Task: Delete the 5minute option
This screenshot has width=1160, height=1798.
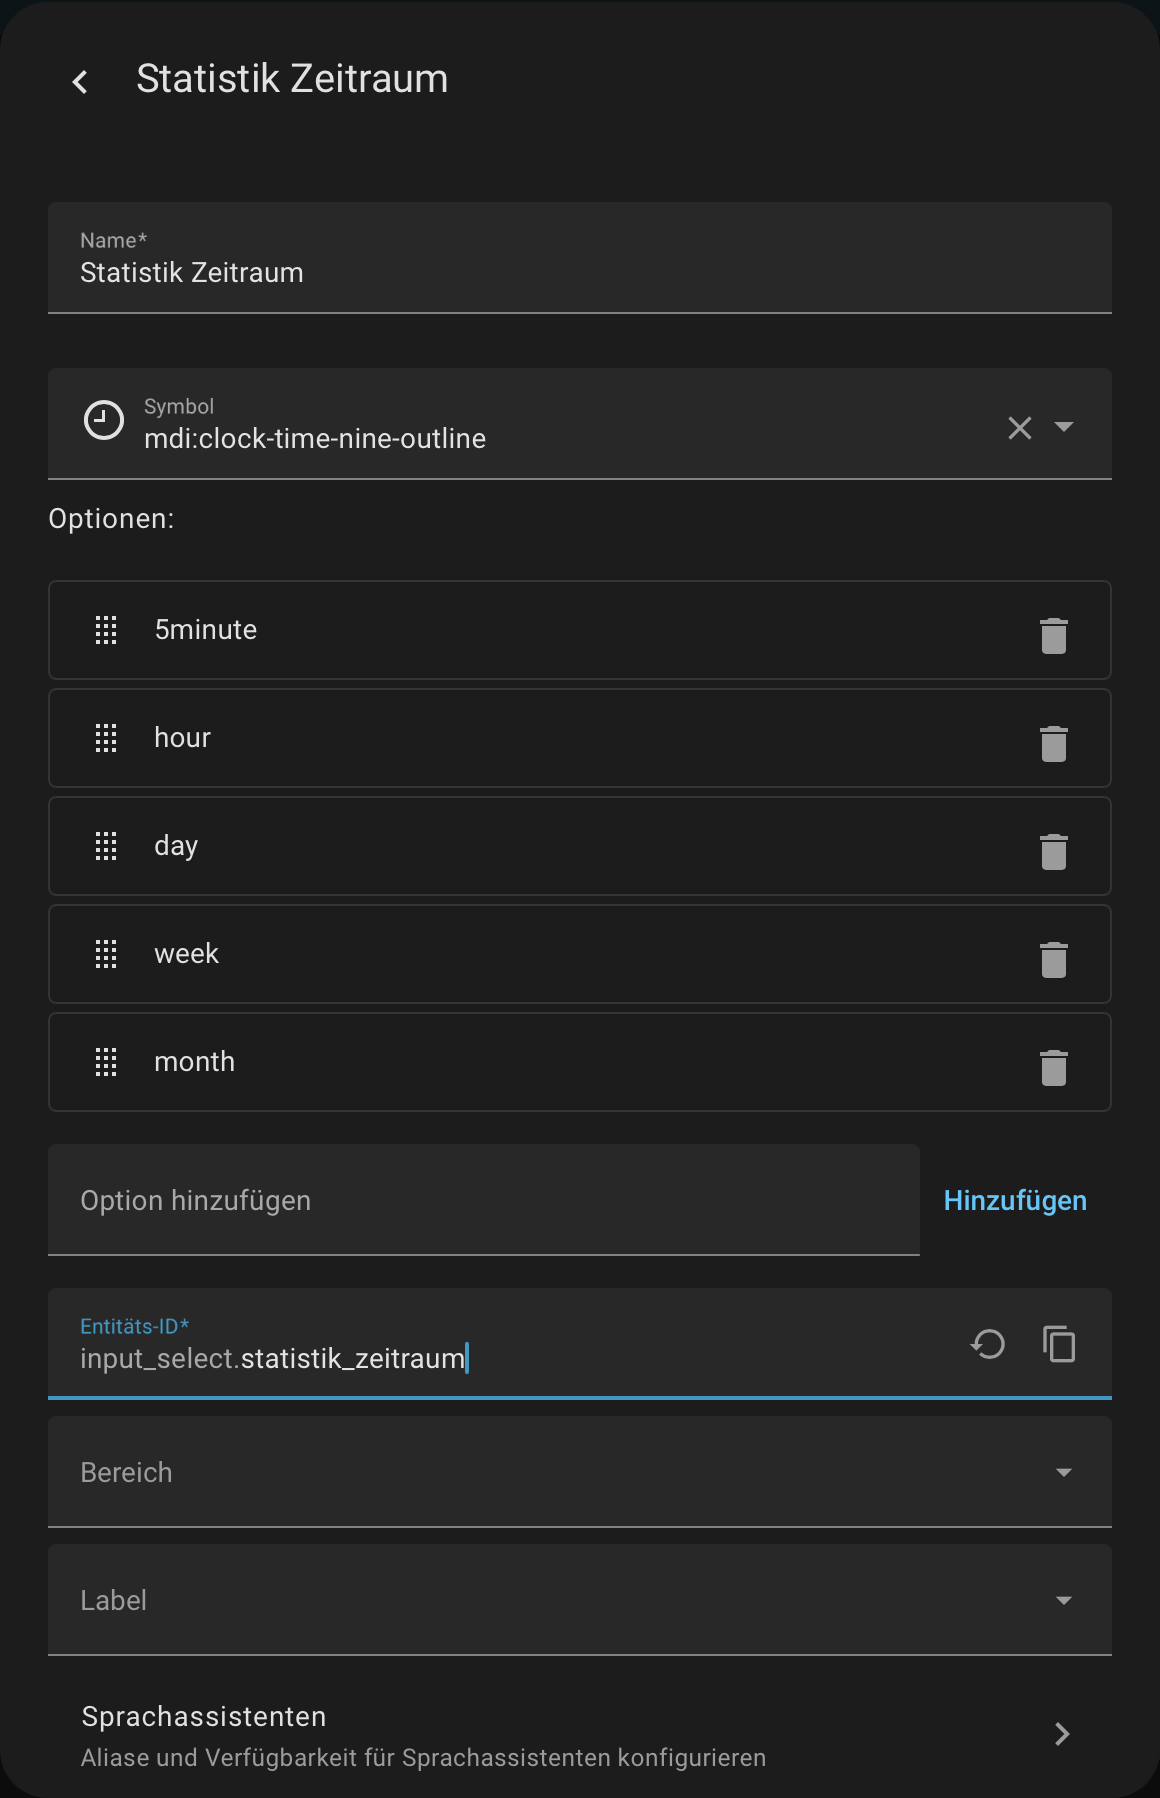Action: [1053, 636]
